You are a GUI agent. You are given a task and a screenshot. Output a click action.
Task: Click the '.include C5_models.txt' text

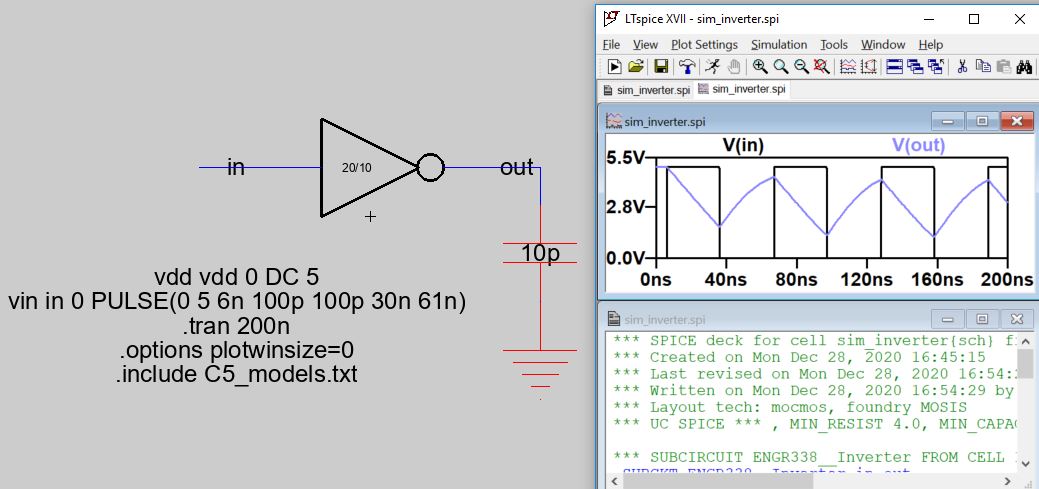237,374
